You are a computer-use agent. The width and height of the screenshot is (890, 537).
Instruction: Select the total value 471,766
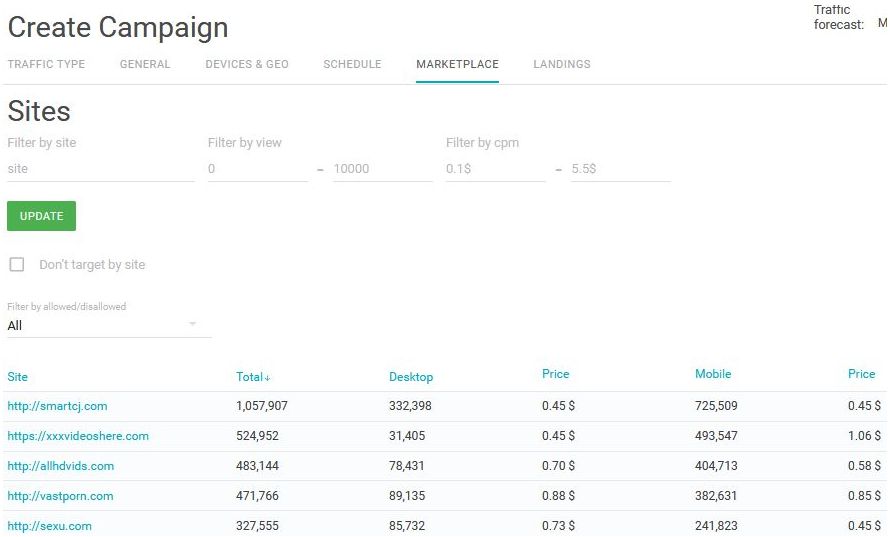coord(257,496)
